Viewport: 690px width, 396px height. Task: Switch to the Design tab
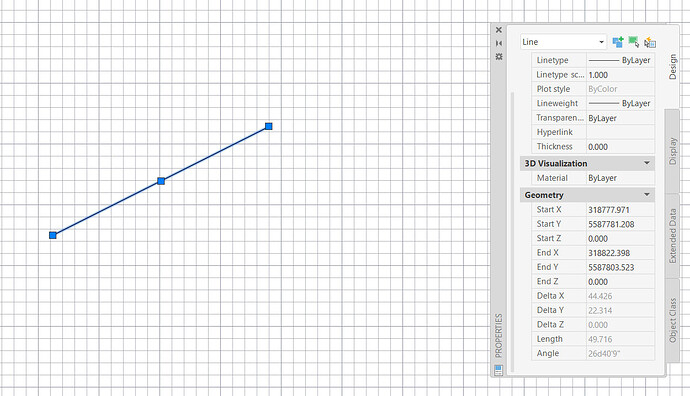[672, 66]
